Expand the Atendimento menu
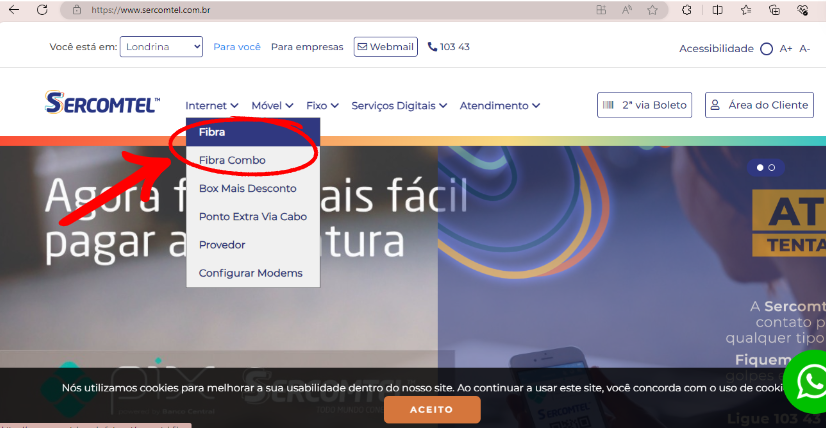The image size is (826, 428). 500,105
